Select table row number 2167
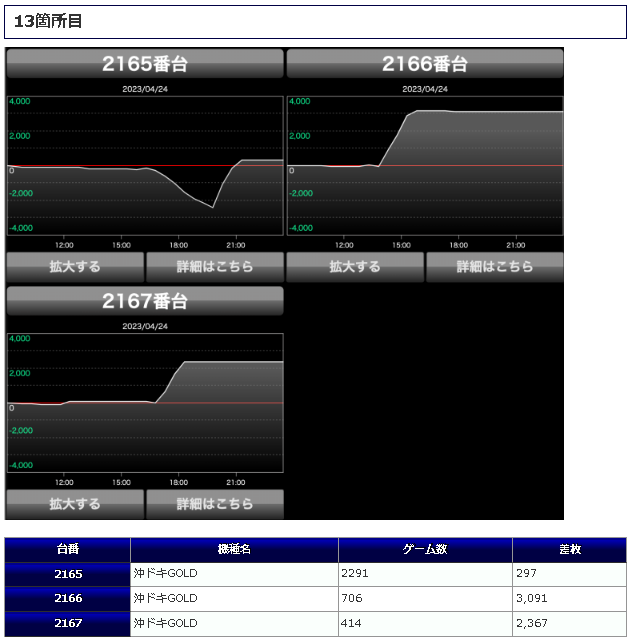Viewport: 630px width, 641px height. pos(67,623)
